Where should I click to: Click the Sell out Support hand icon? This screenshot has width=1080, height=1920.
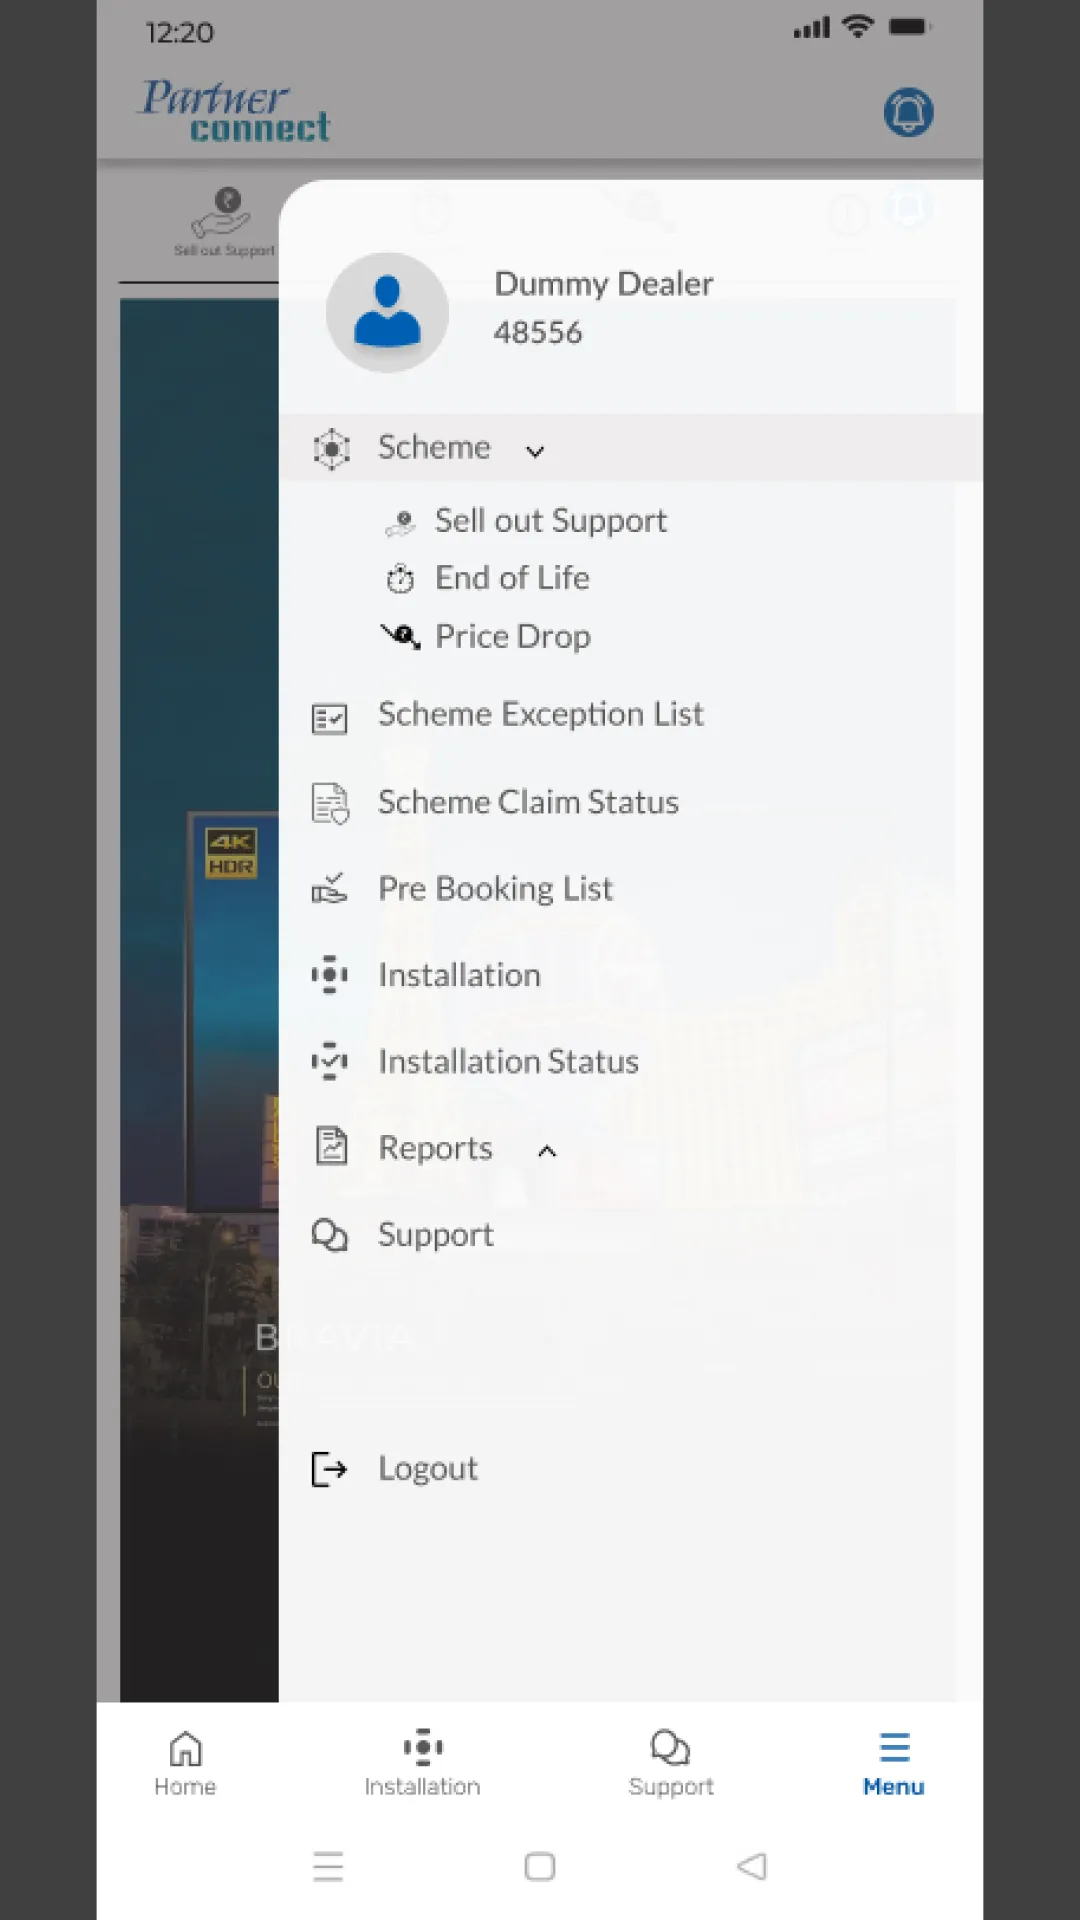401,522
